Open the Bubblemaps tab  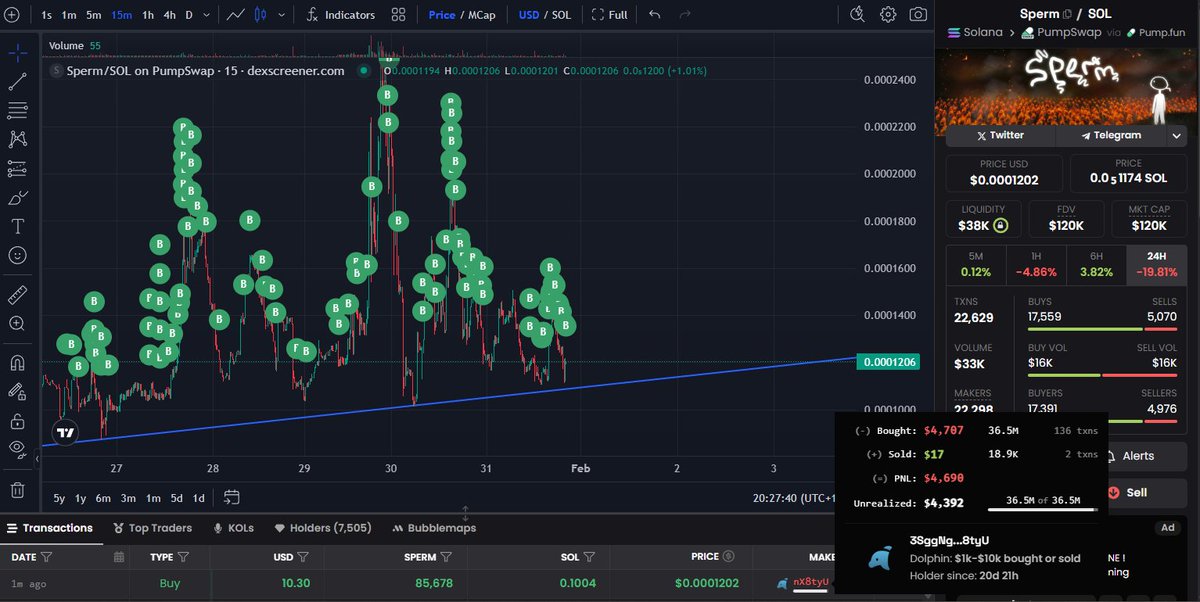pos(435,528)
